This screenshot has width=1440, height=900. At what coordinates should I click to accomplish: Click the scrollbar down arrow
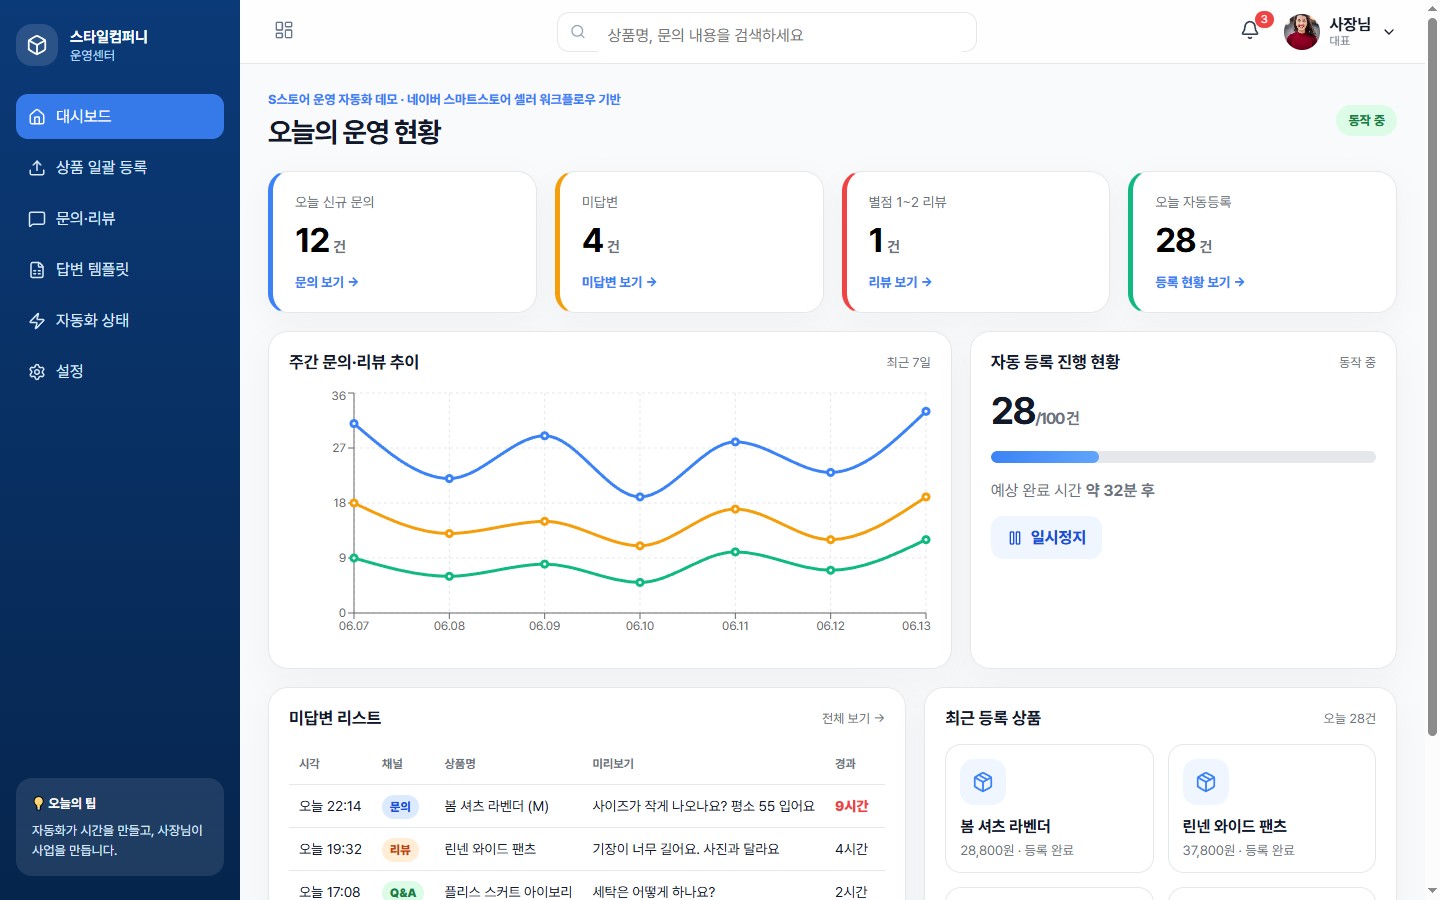point(1432,890)
